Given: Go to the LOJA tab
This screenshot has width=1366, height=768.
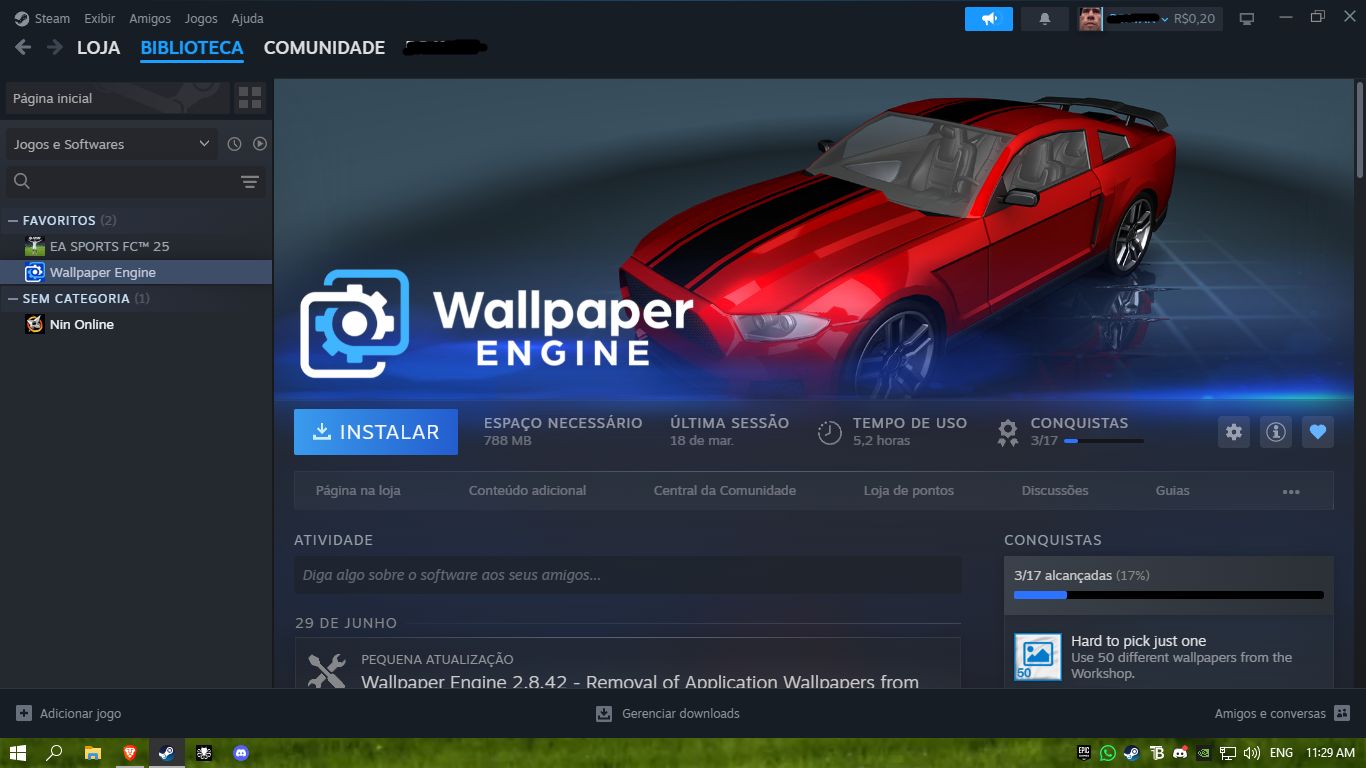Looking at the screenshot, I should pyautogui.click(x=98, y=47).
